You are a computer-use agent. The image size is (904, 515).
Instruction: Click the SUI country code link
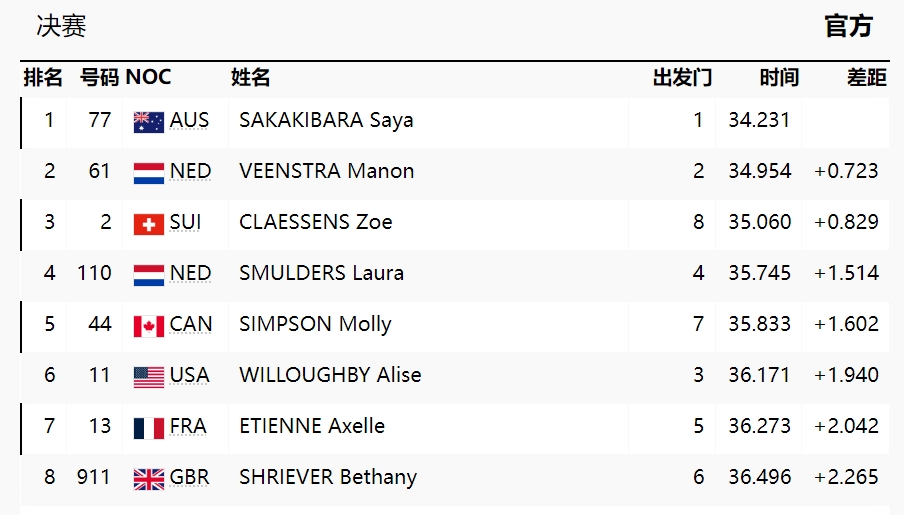tap(185, 223)
